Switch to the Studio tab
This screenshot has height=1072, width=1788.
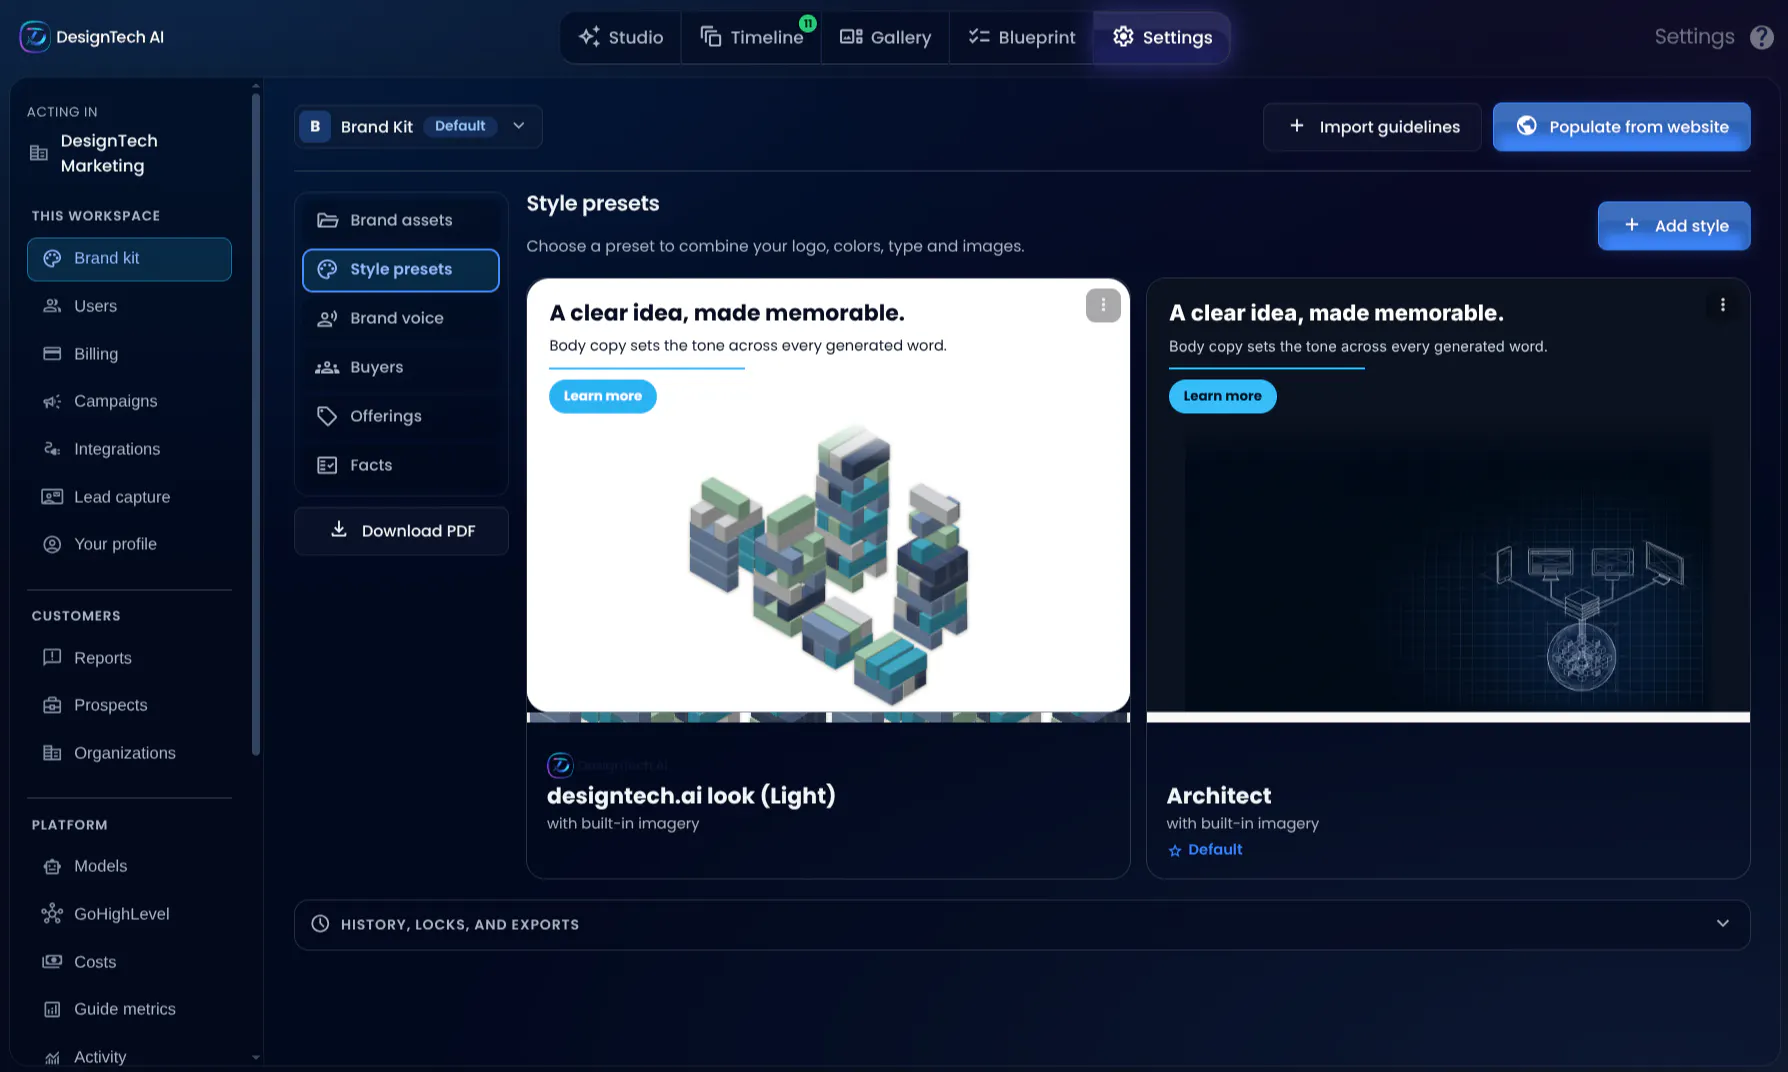tap(621, 37)
